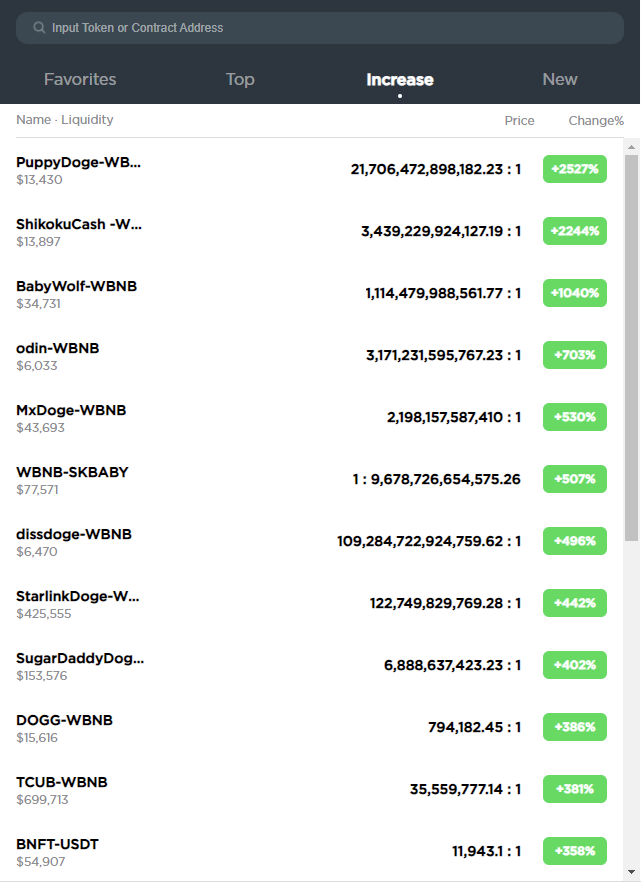Select the Increase tab
This screenshot has height=884, width=641.
[x=400, y=79]
